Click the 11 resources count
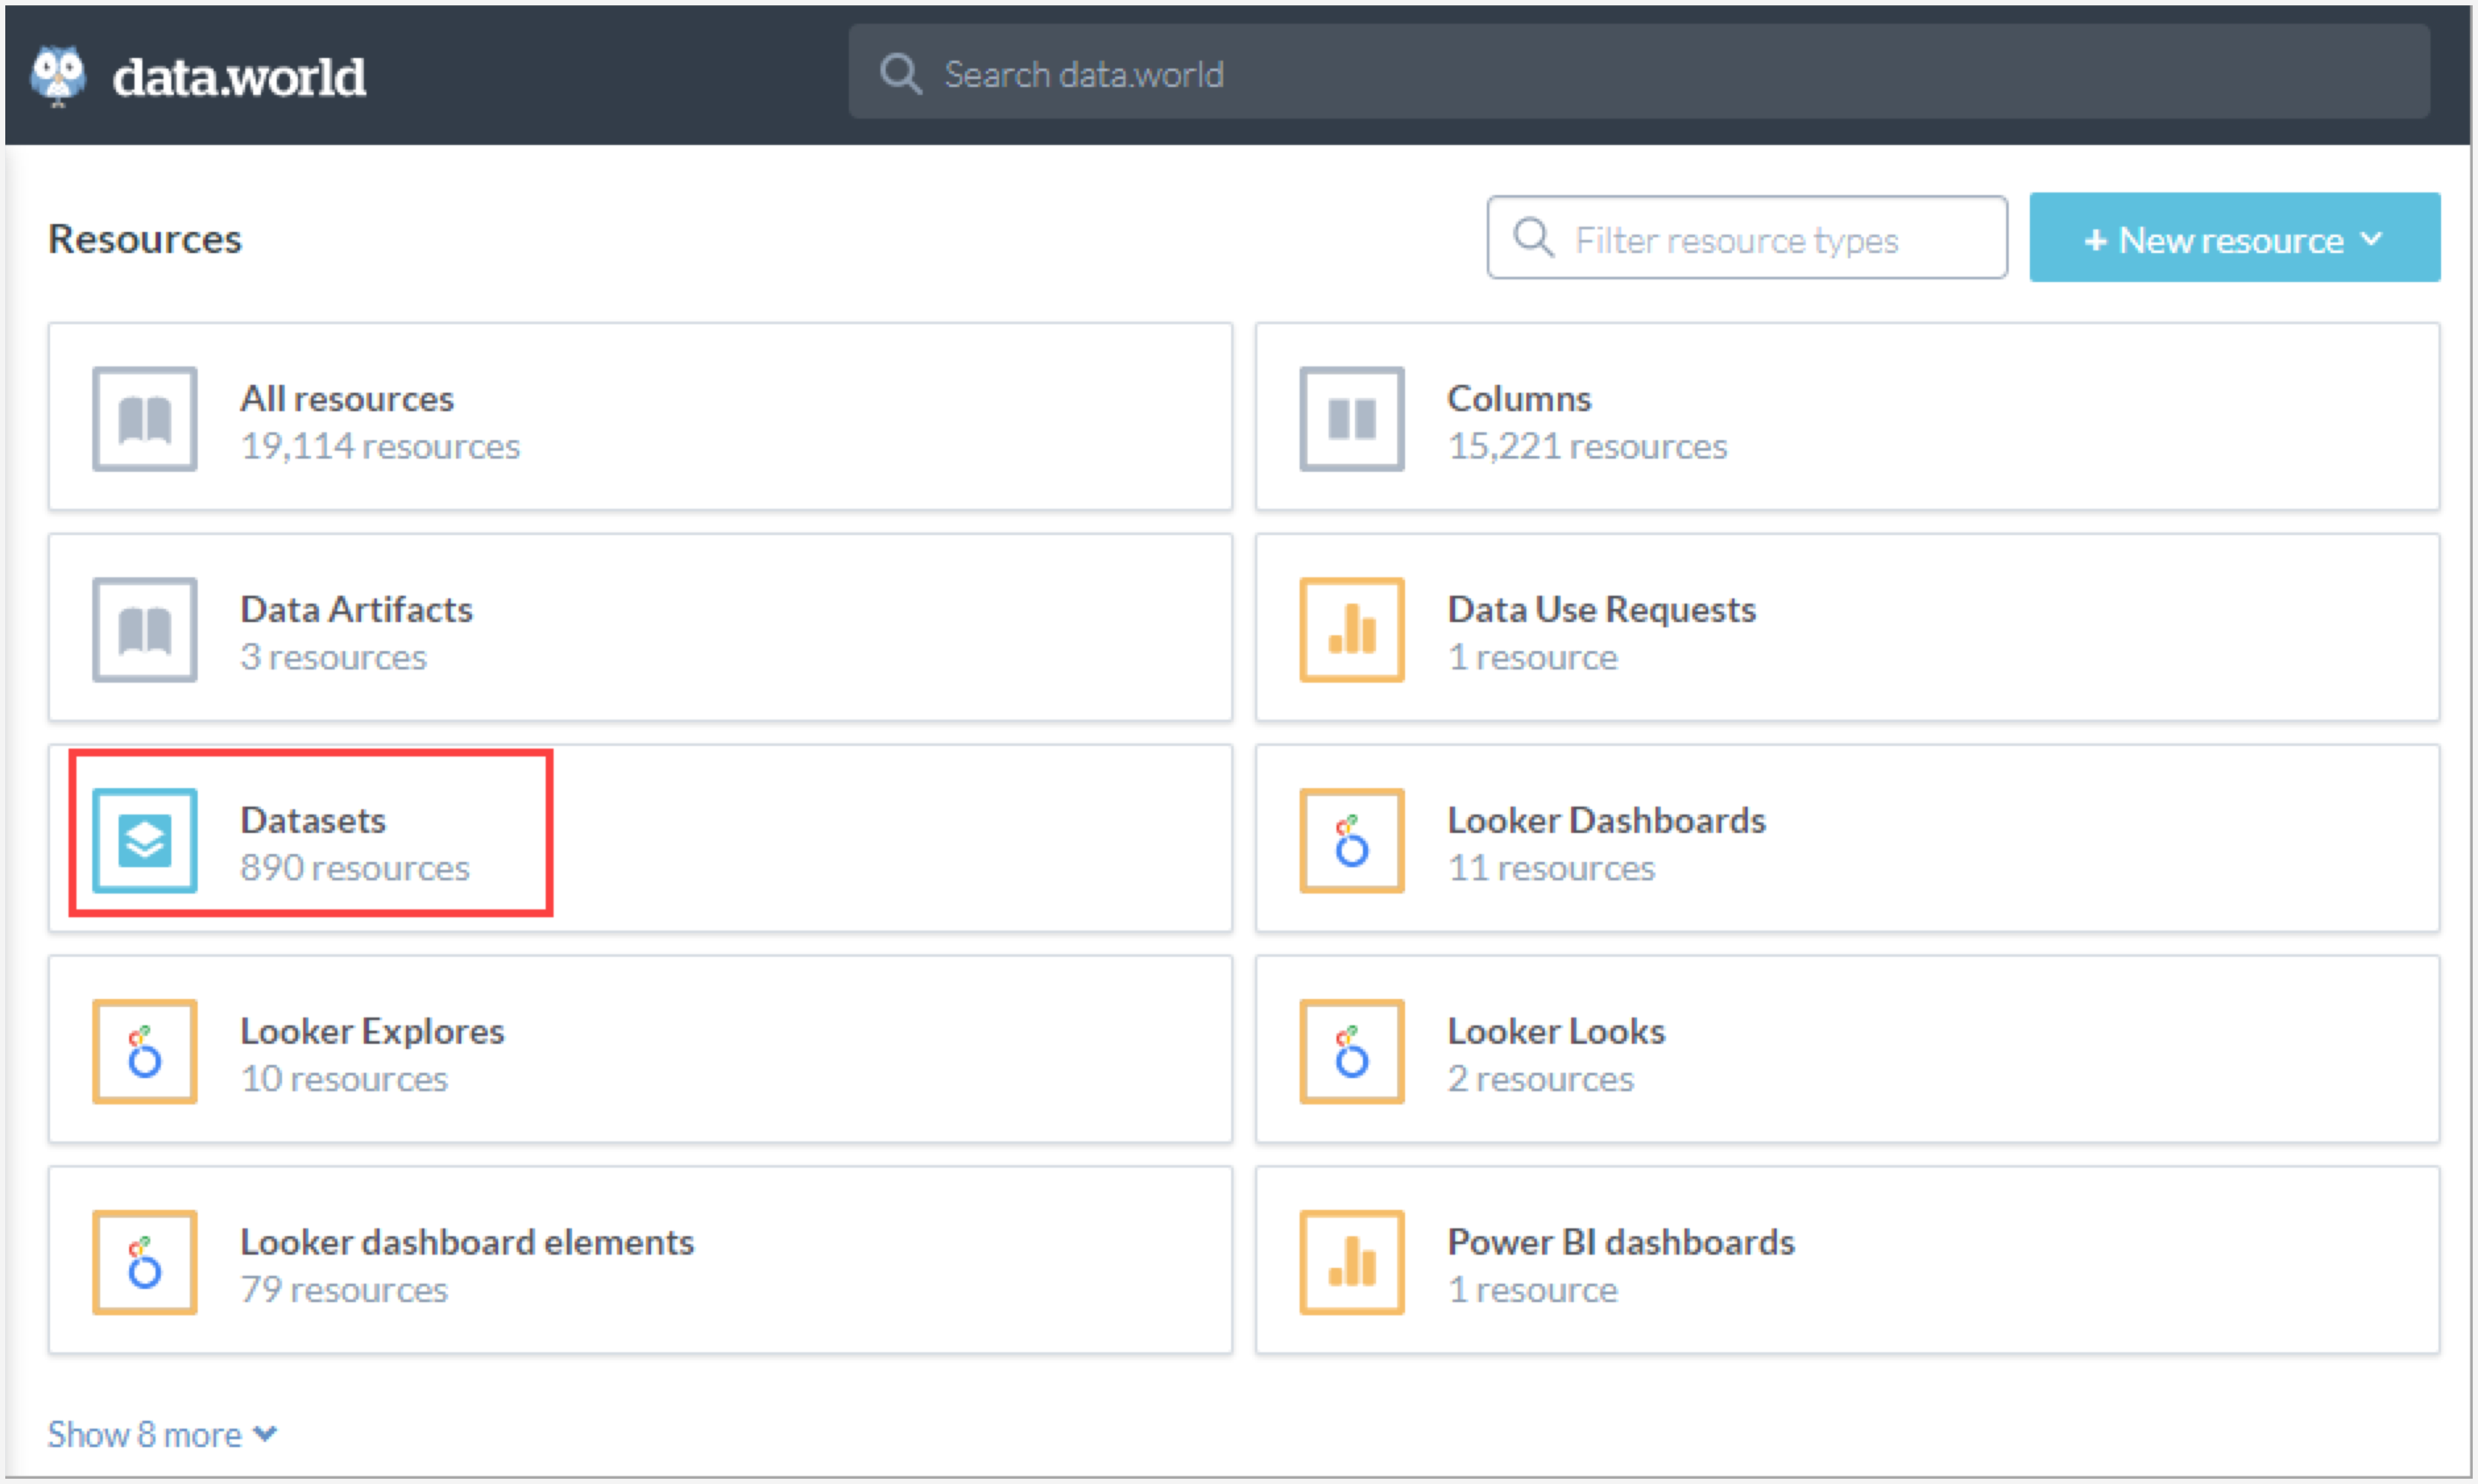This screenshot has width=2478, height=1484. click(1551, 869)
